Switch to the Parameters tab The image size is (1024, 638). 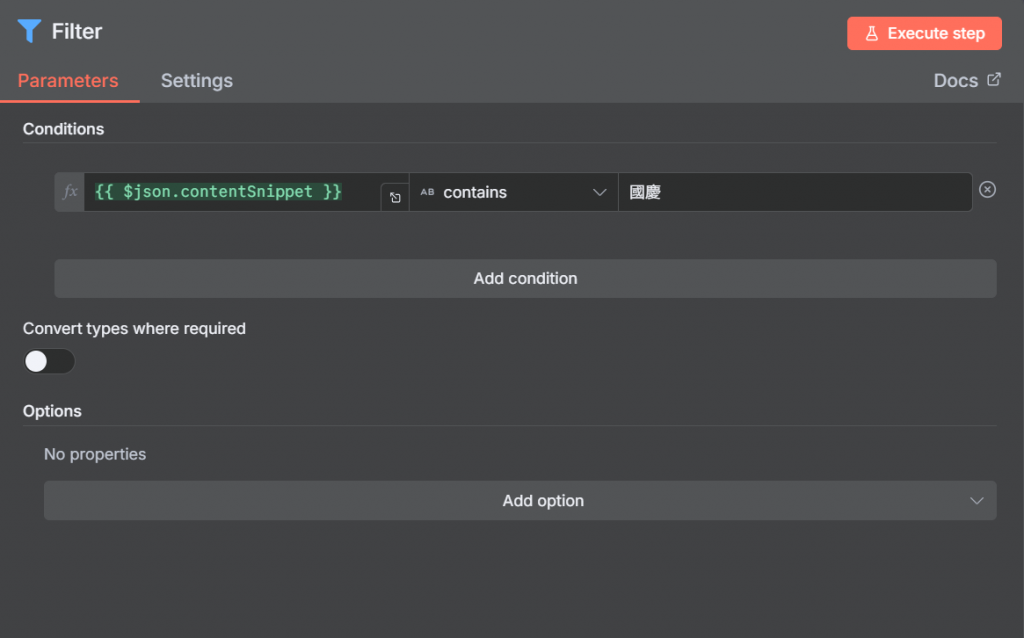(x=68, y=81)
